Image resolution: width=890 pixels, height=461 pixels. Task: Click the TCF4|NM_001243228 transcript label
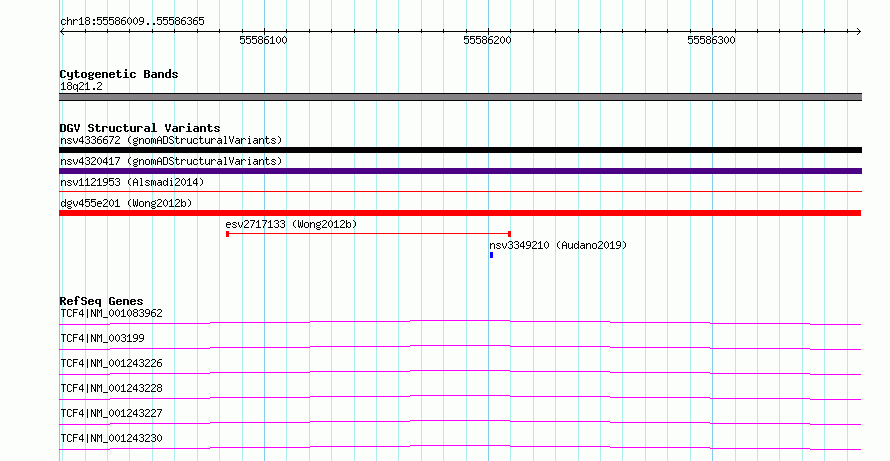point(111,388)
